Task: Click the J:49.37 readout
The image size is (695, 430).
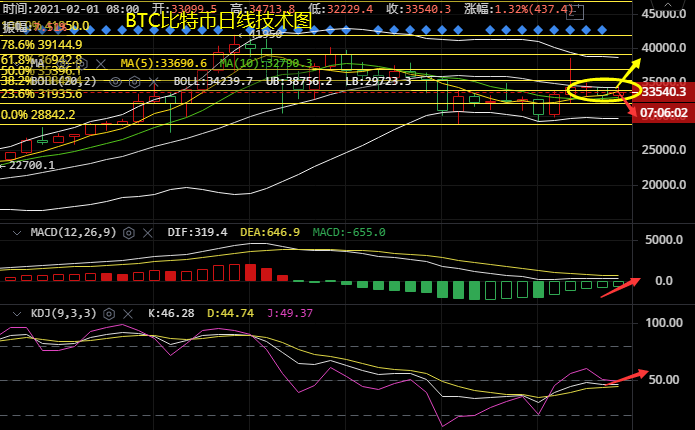Action: pyautogui.click(x=290, y=313)
